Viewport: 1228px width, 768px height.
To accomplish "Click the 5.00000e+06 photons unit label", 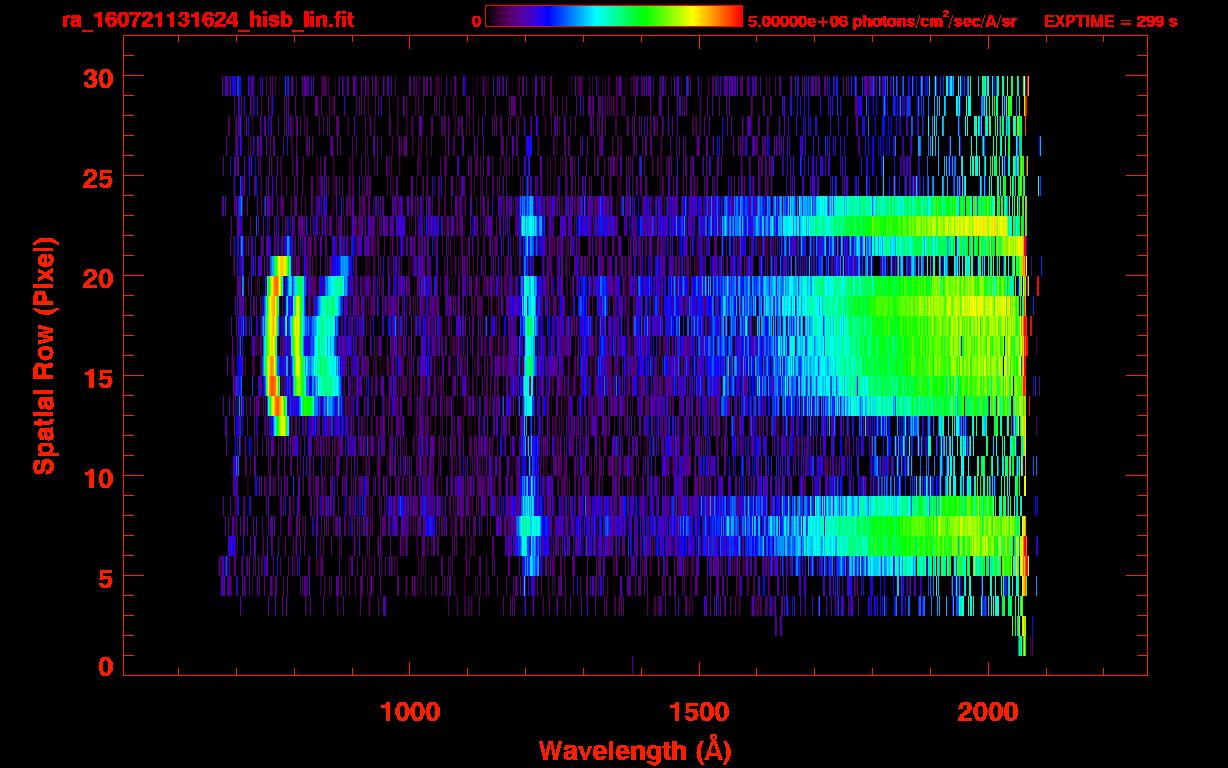I will point(882,21).
